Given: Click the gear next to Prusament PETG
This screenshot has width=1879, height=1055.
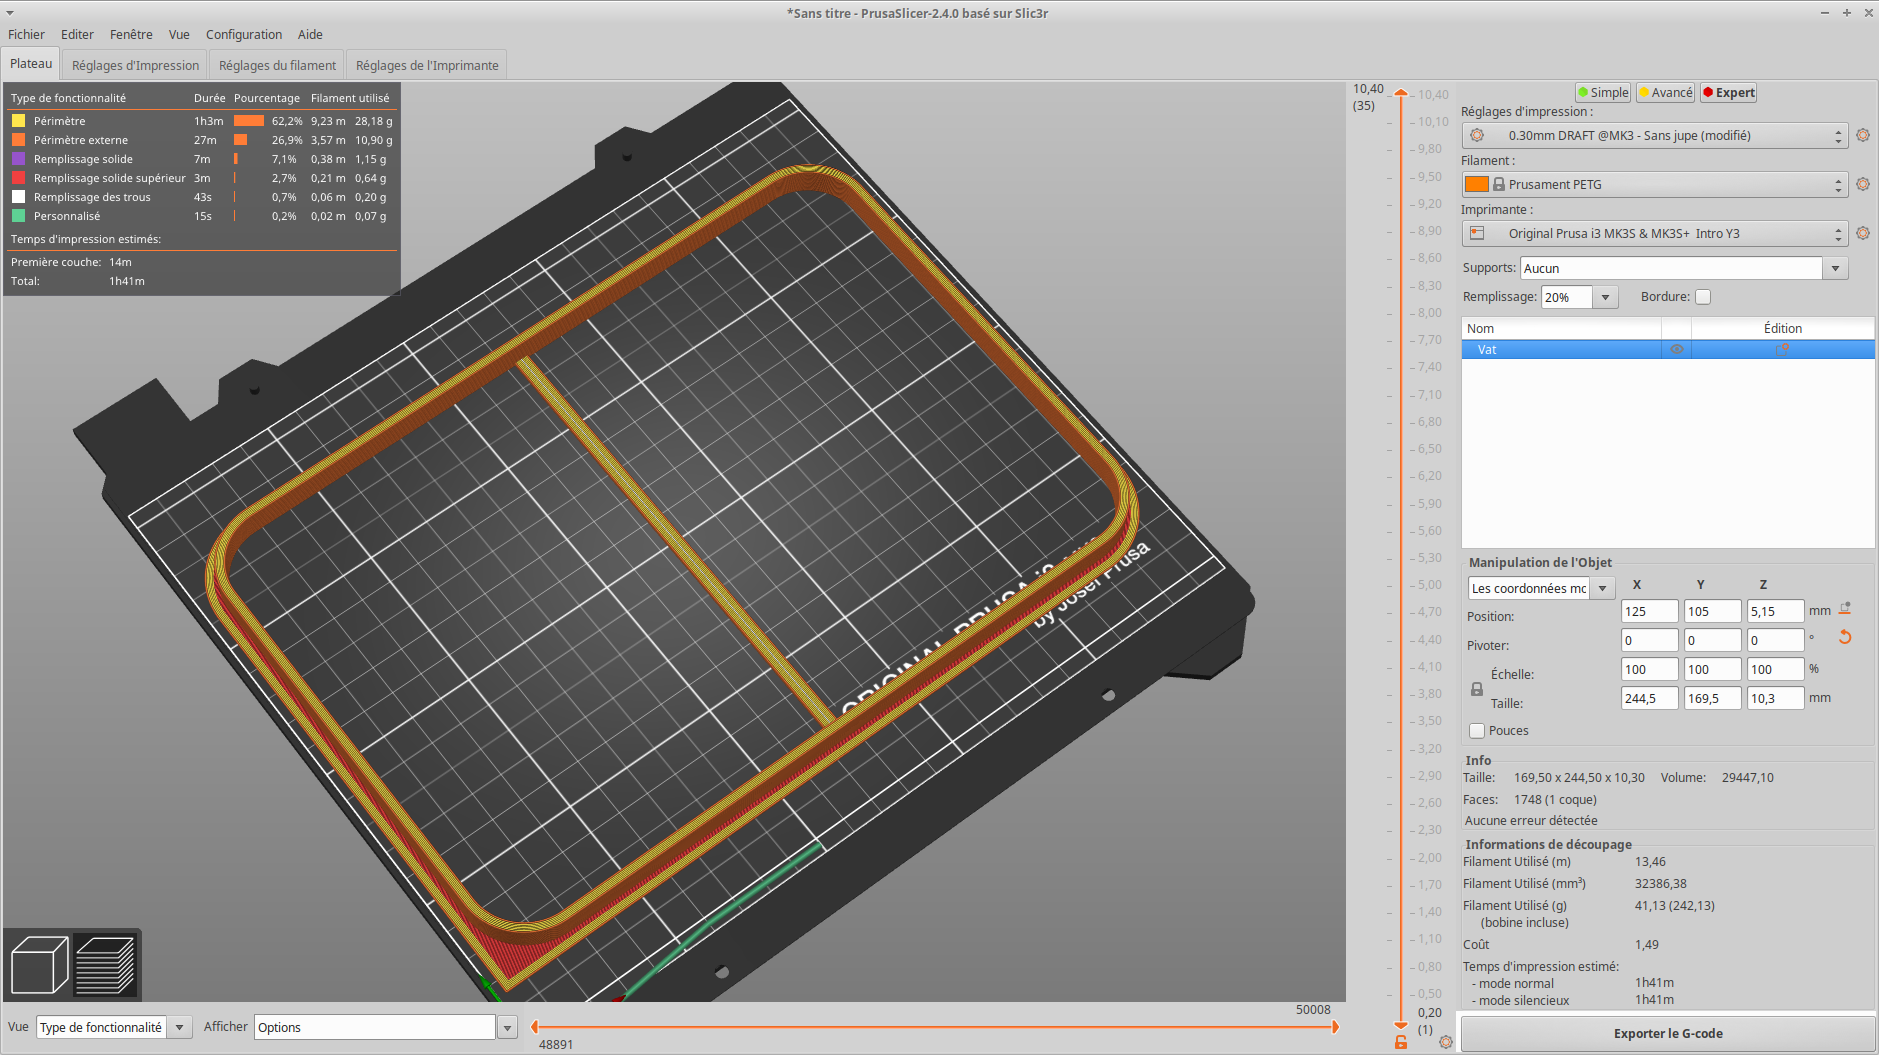Looking at the screenshot, I should tap(1863, 184).
